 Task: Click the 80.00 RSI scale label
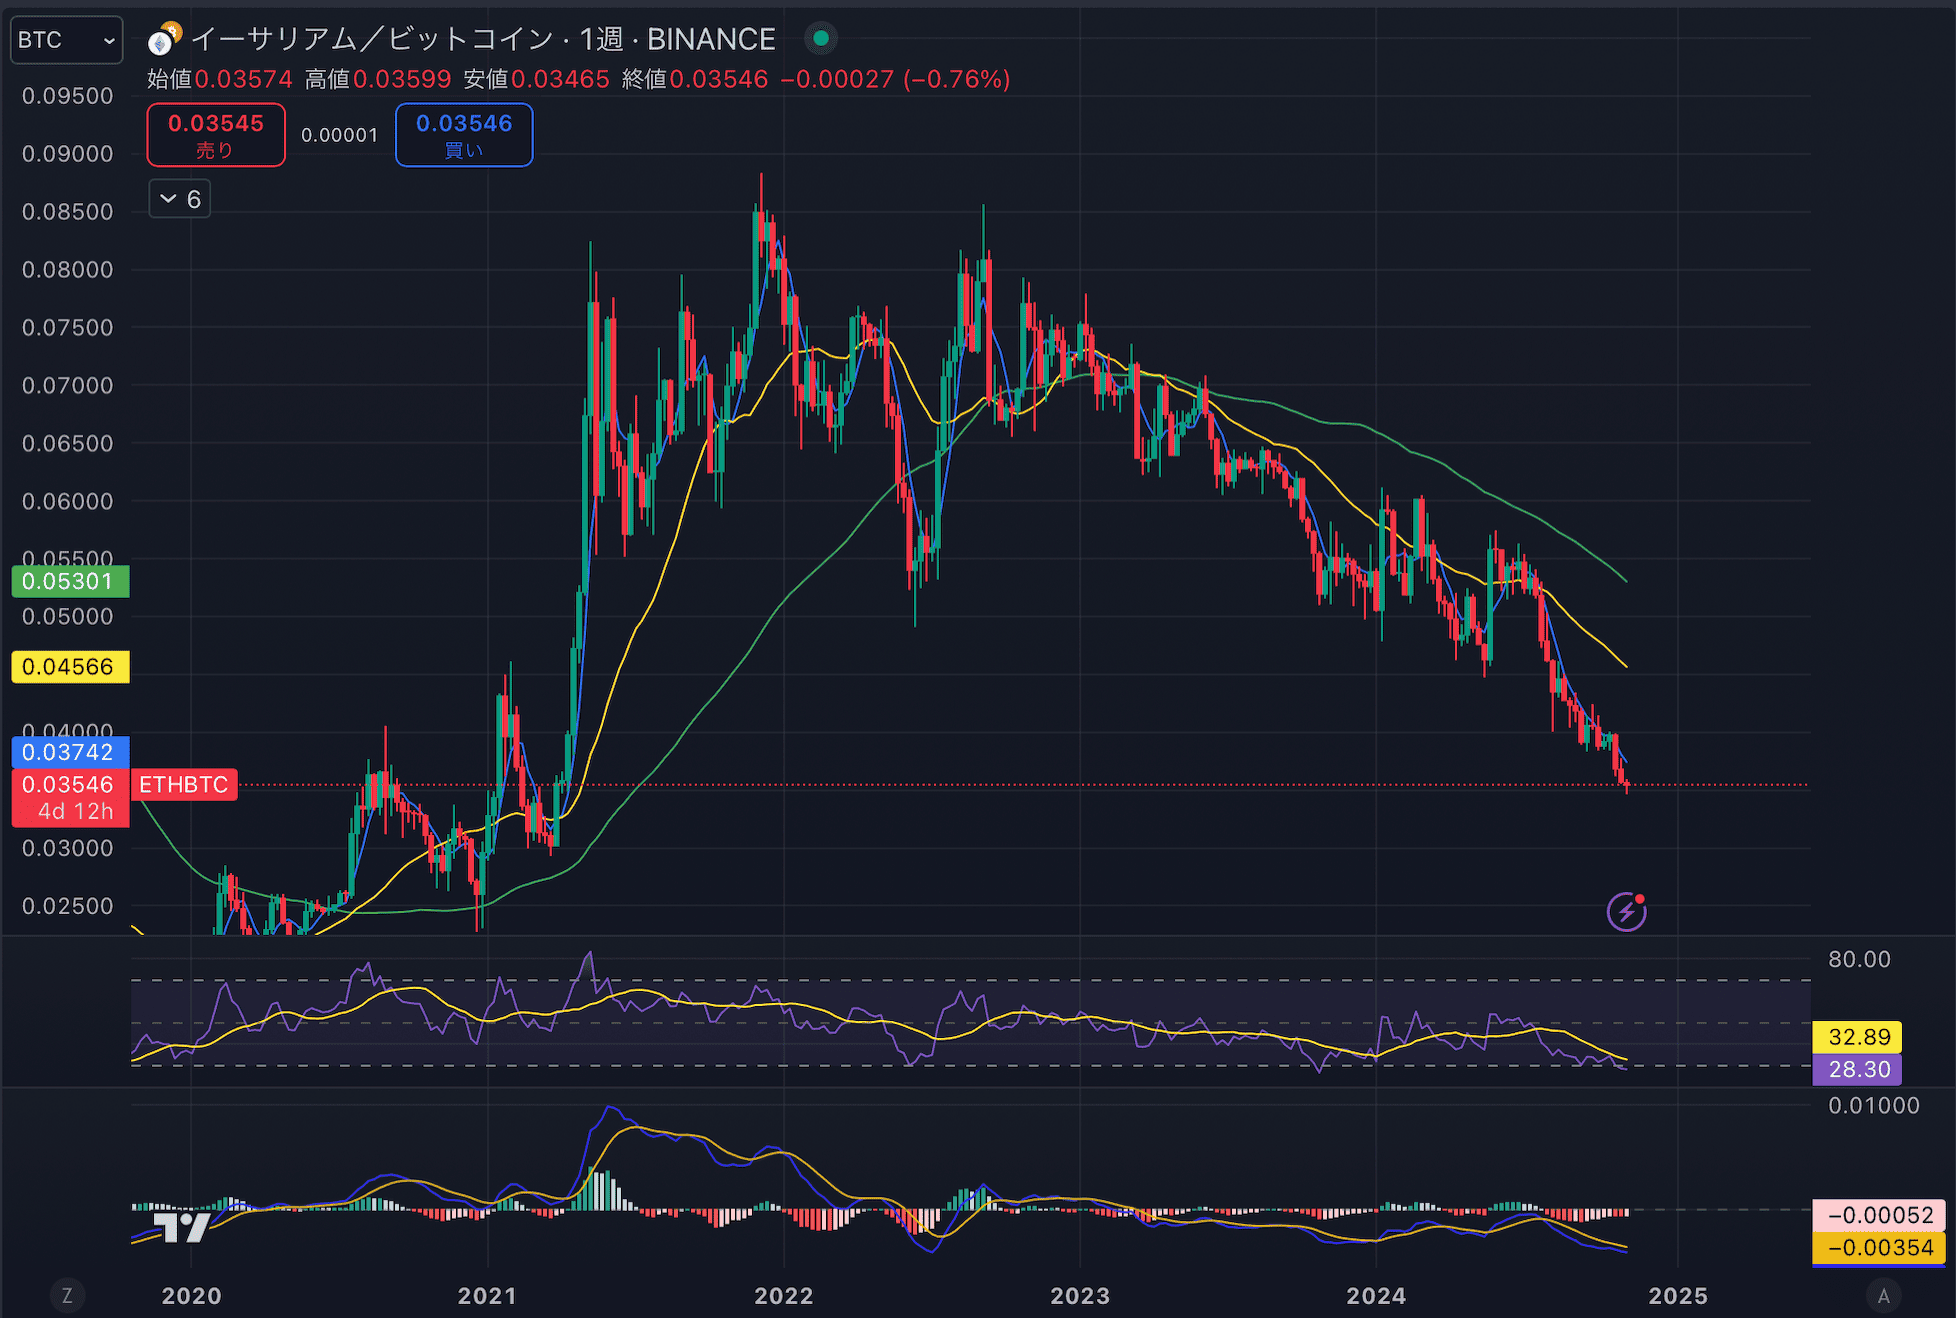[x=1859, y=960]
